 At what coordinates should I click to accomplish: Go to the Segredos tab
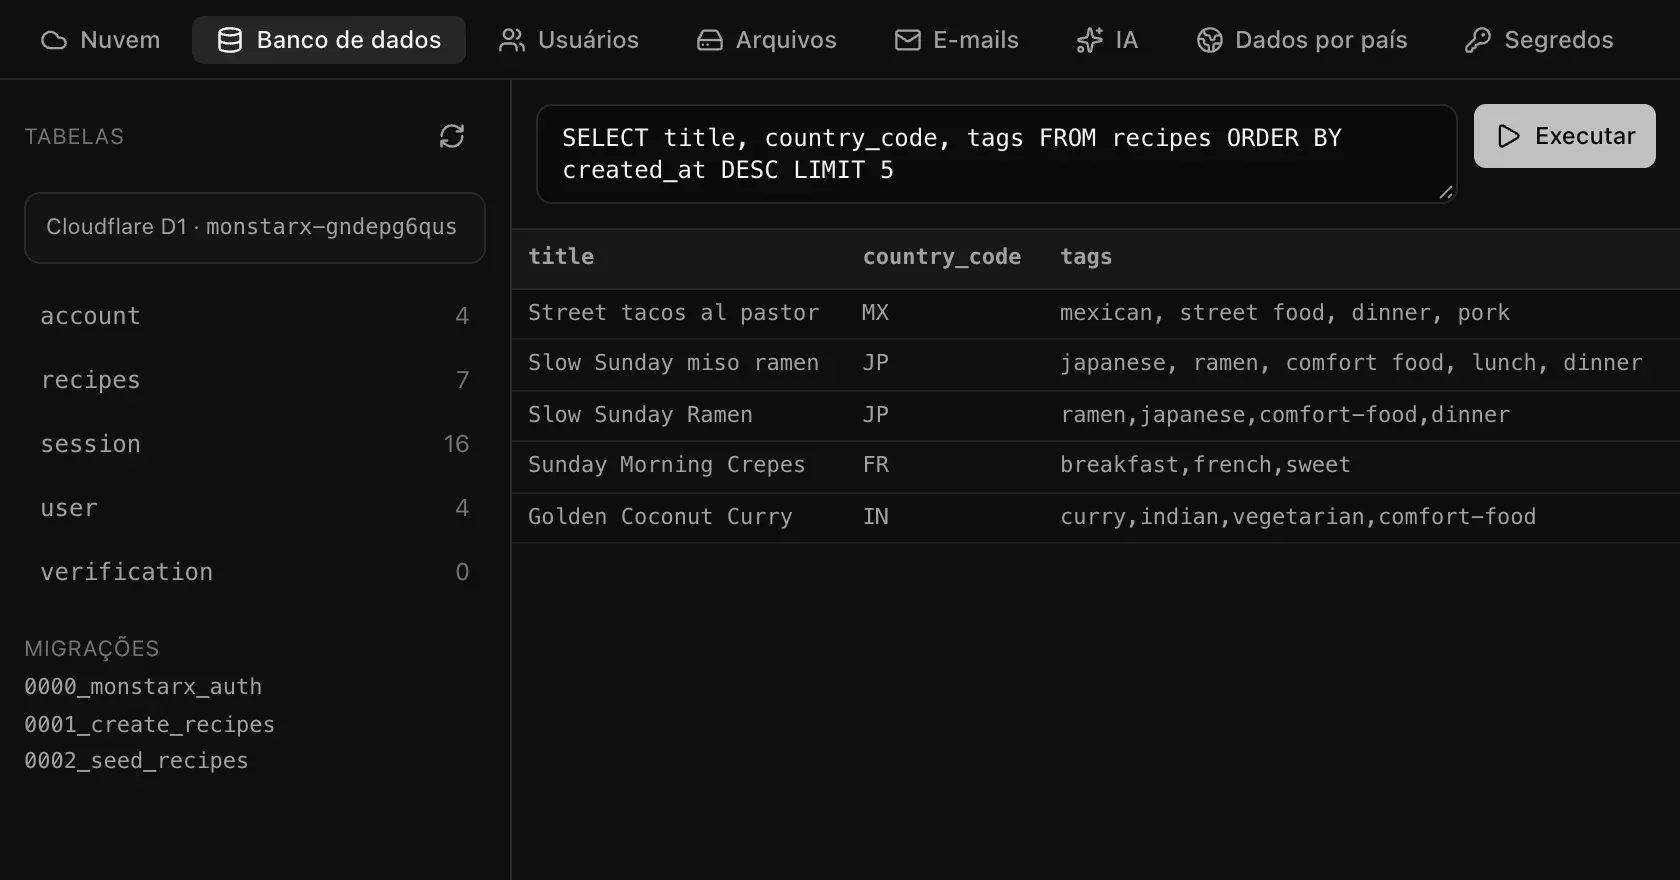tap(1539, 40)
